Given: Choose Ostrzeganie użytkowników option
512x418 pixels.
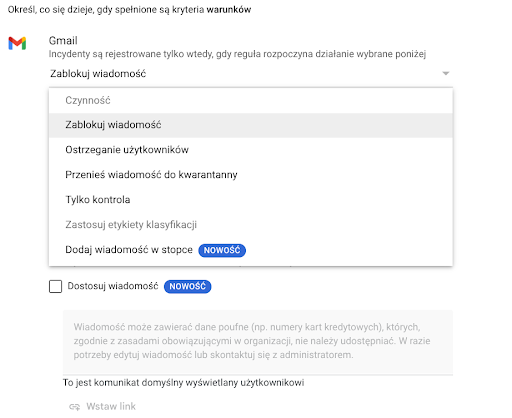Looking at the screenshot, I should tap(251, 150).
